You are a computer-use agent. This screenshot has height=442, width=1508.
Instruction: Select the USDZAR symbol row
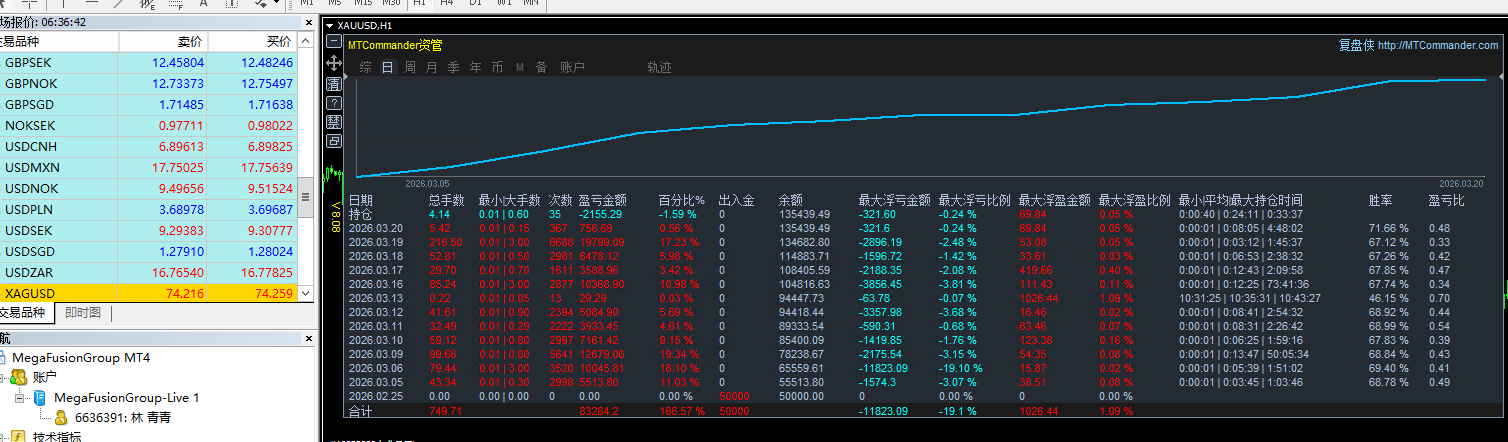(149, 272)
